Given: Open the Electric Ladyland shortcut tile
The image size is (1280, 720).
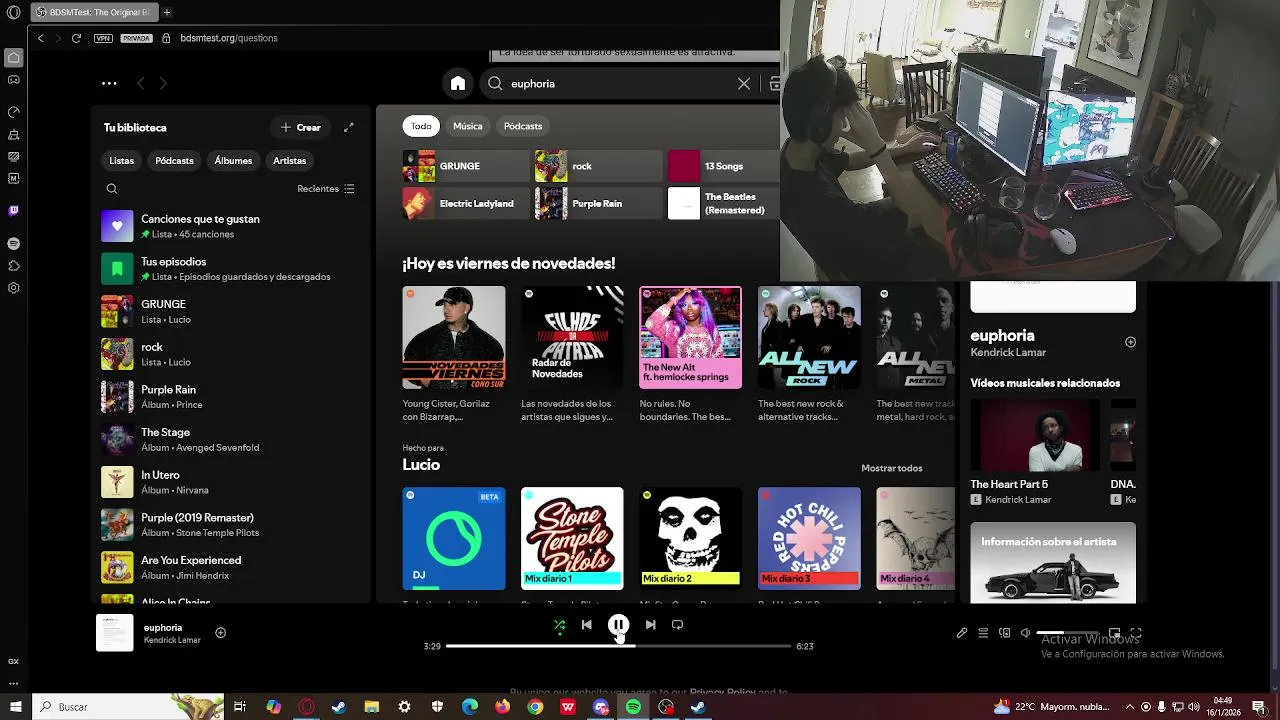Looking at the screenshot, I should point(466,204).
